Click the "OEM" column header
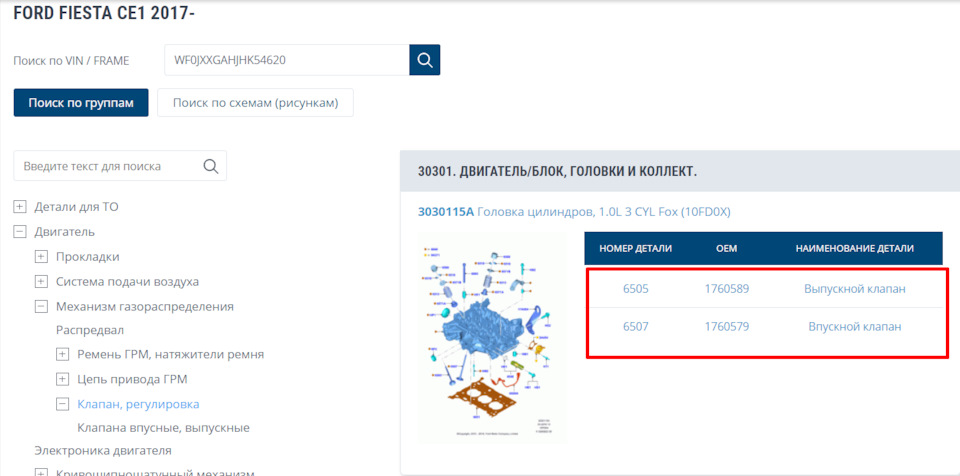 pyautogui.click(x=727, y=248)
